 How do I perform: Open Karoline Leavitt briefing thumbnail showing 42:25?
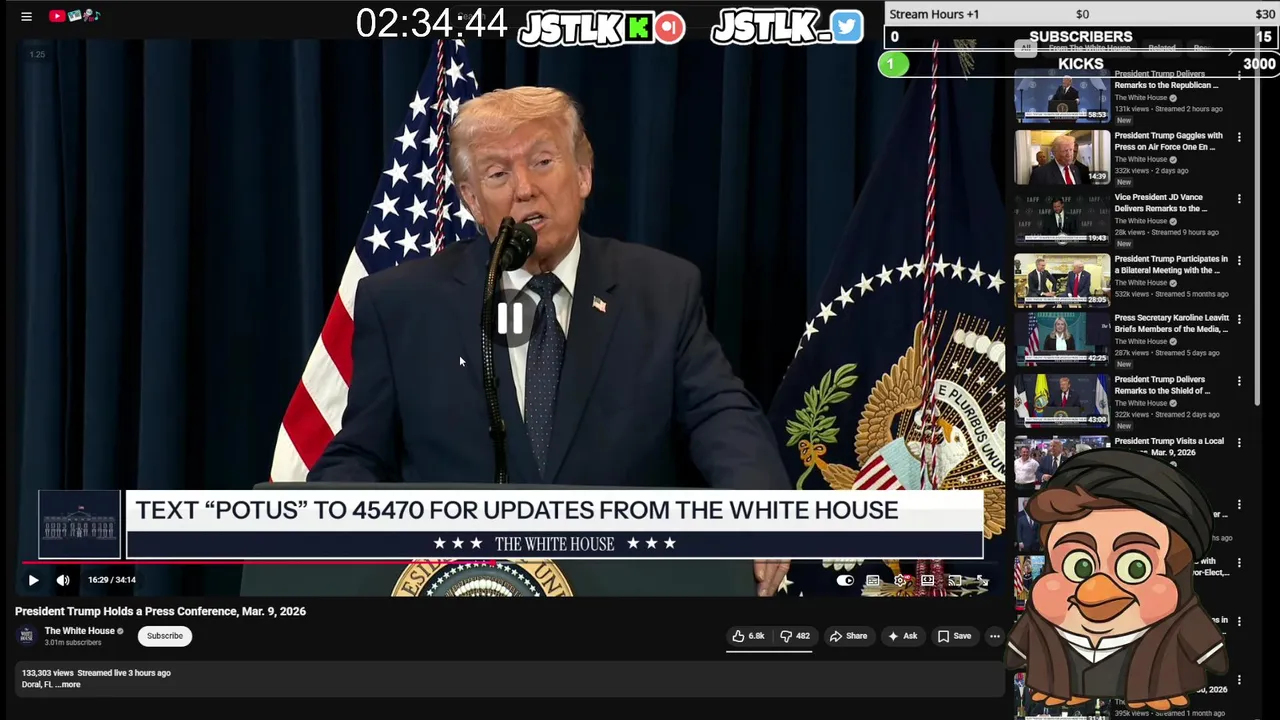coord(1062,340)
